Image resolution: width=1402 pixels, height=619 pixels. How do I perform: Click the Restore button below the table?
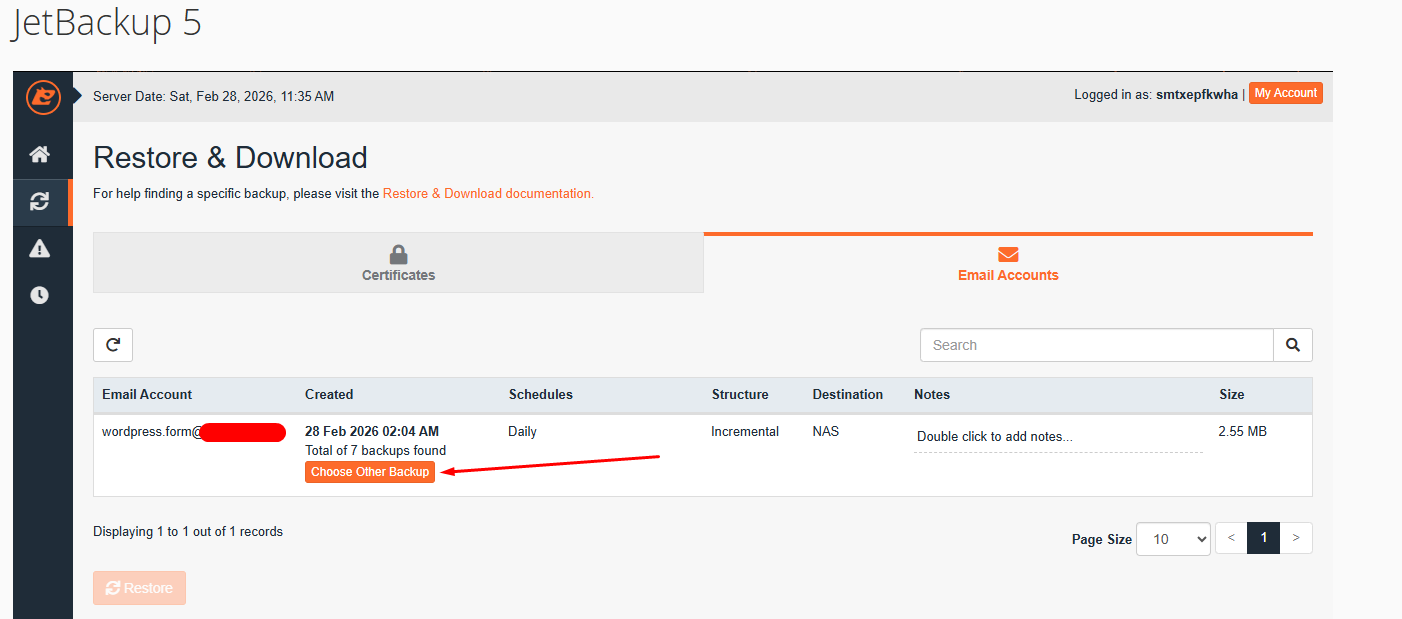pyautogui.click(x=139, y=588)
